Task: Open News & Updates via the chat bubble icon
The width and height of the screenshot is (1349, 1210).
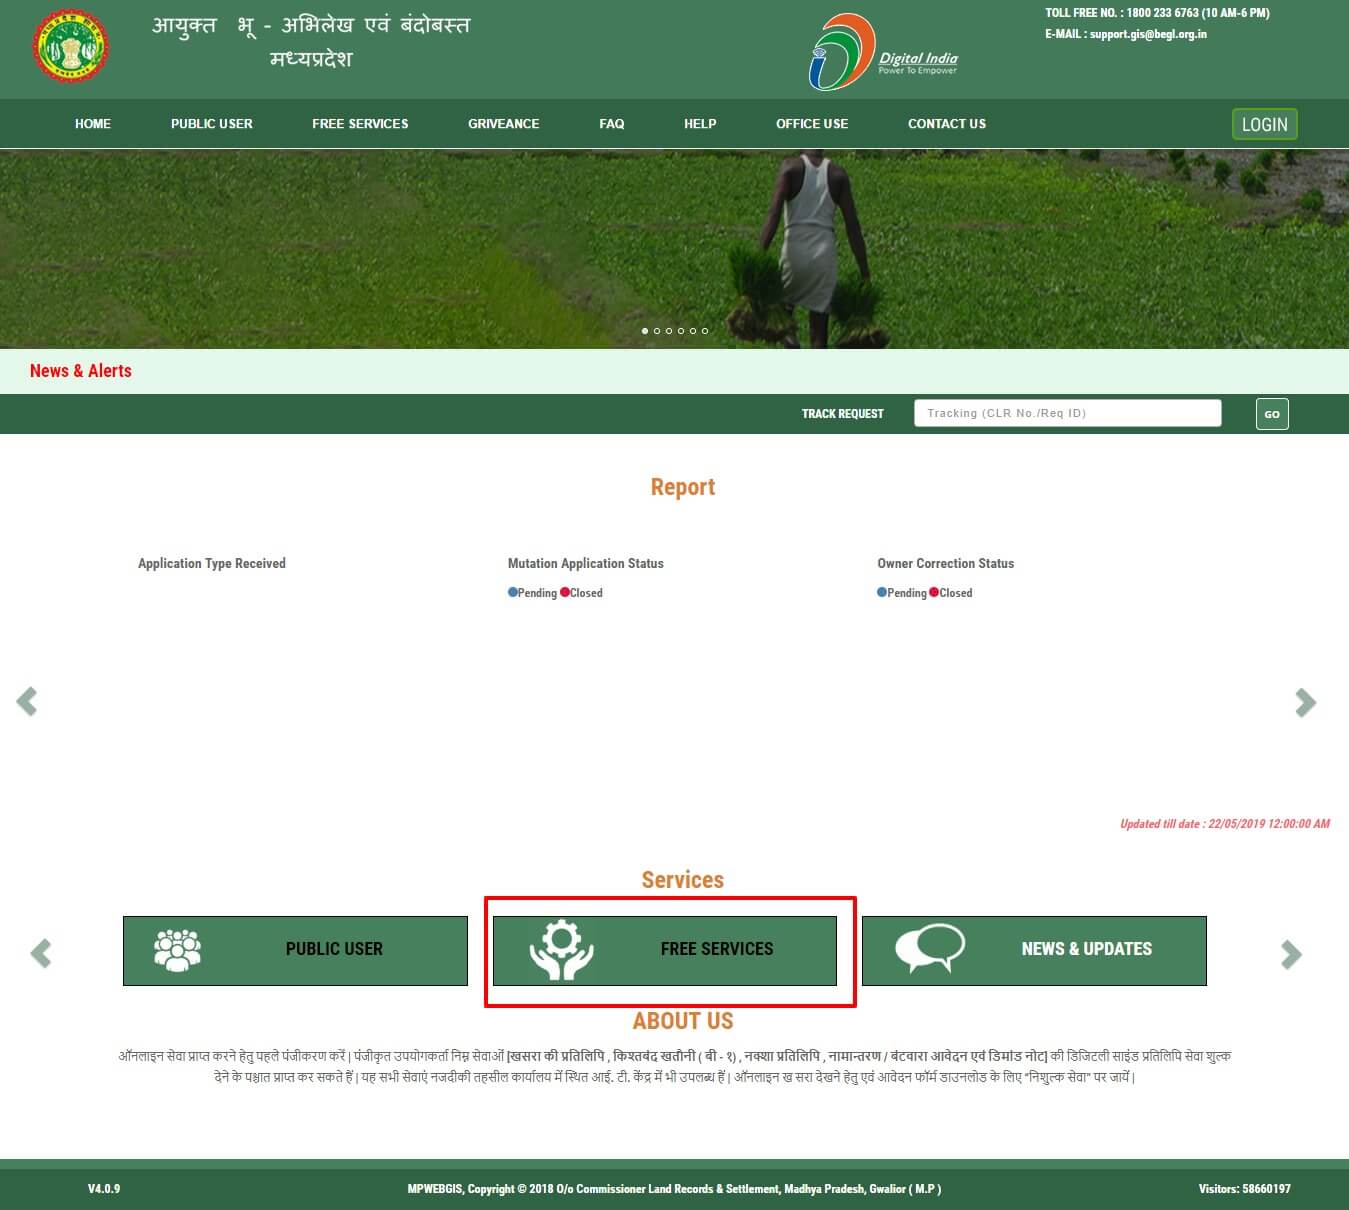Action: point(931,949)
